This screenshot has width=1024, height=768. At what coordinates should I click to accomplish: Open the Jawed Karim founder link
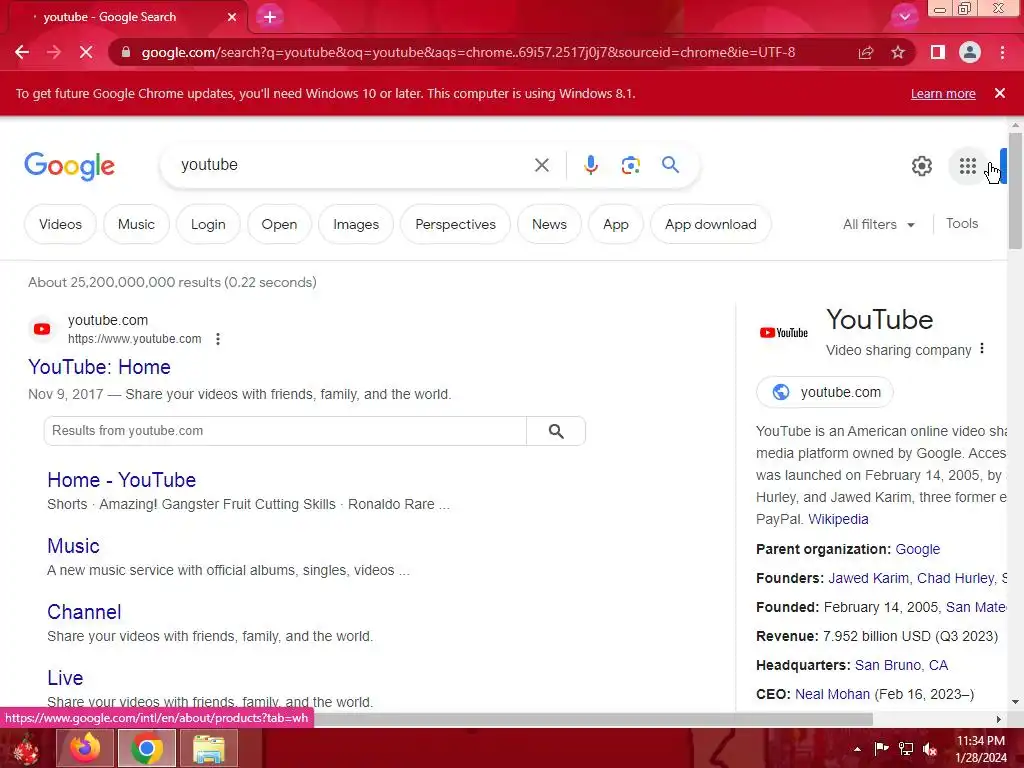[x=868, y=578]
